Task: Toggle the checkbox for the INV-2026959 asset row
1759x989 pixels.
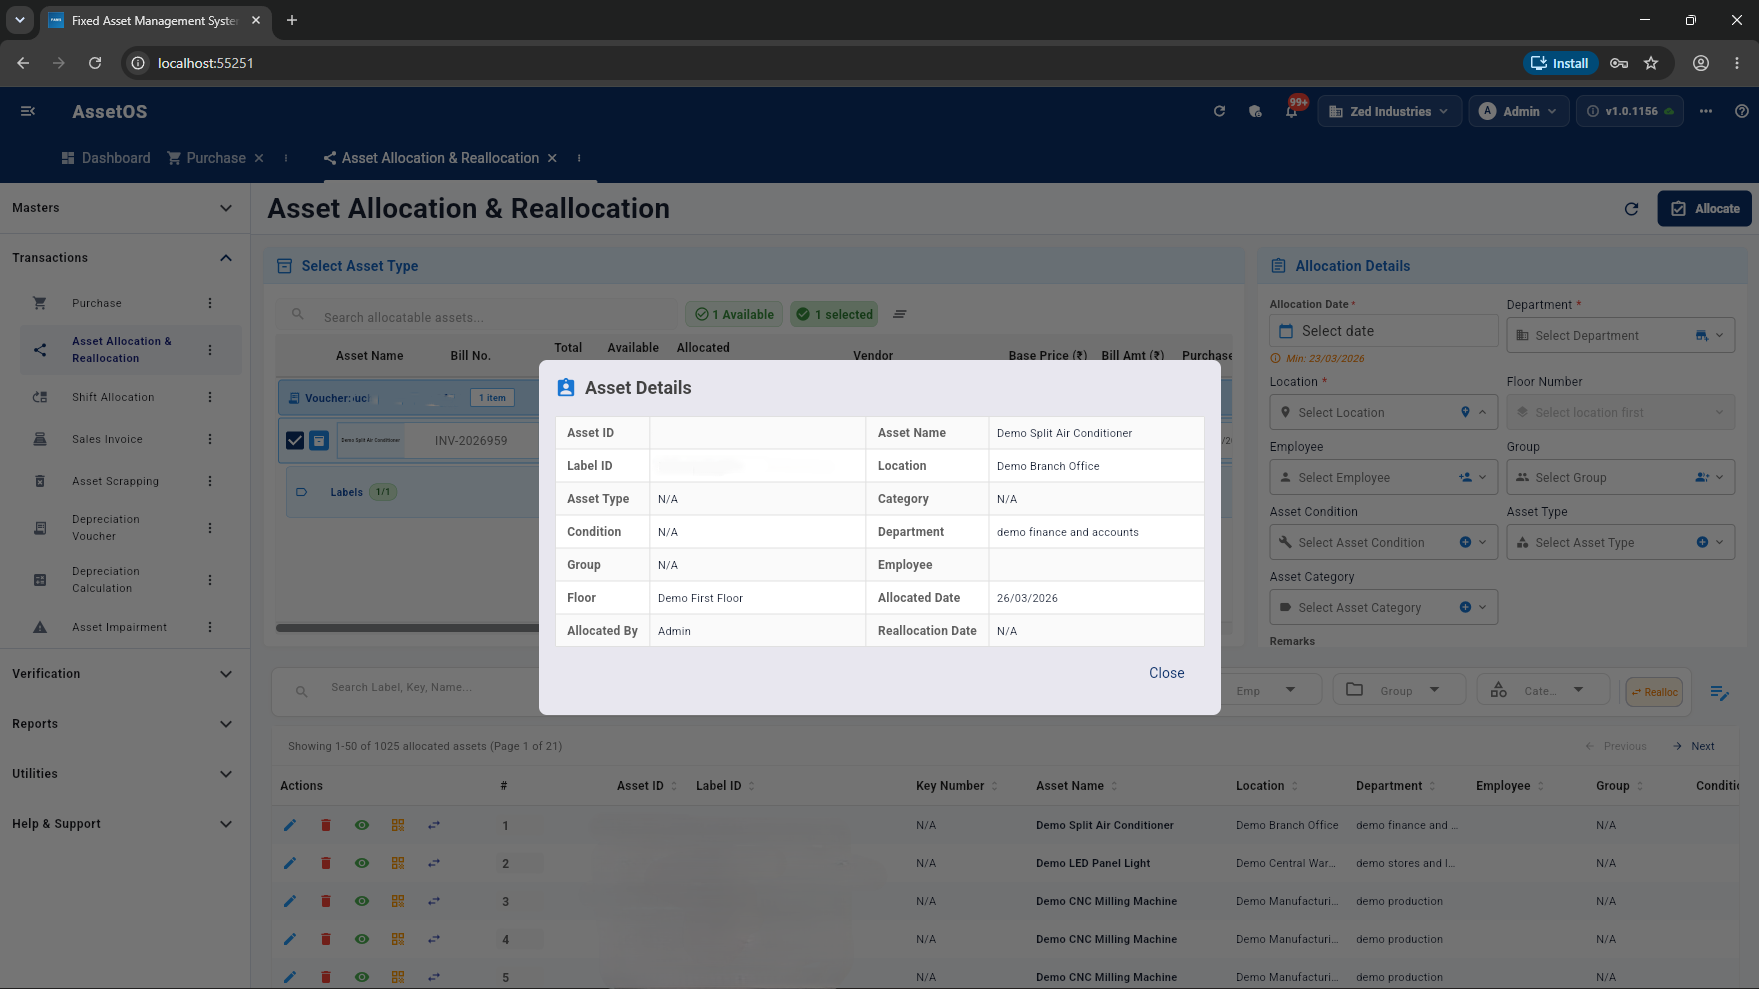Action: pyautogui.click(x=295, y=440)
